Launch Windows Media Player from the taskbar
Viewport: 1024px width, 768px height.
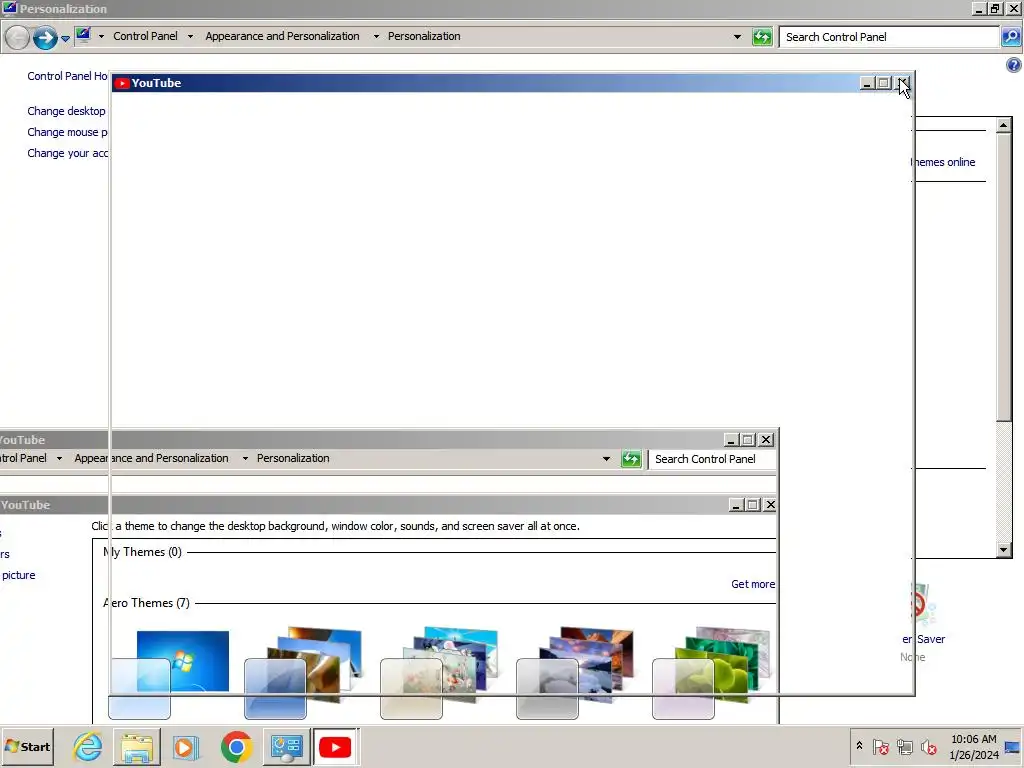coord(185,747)
